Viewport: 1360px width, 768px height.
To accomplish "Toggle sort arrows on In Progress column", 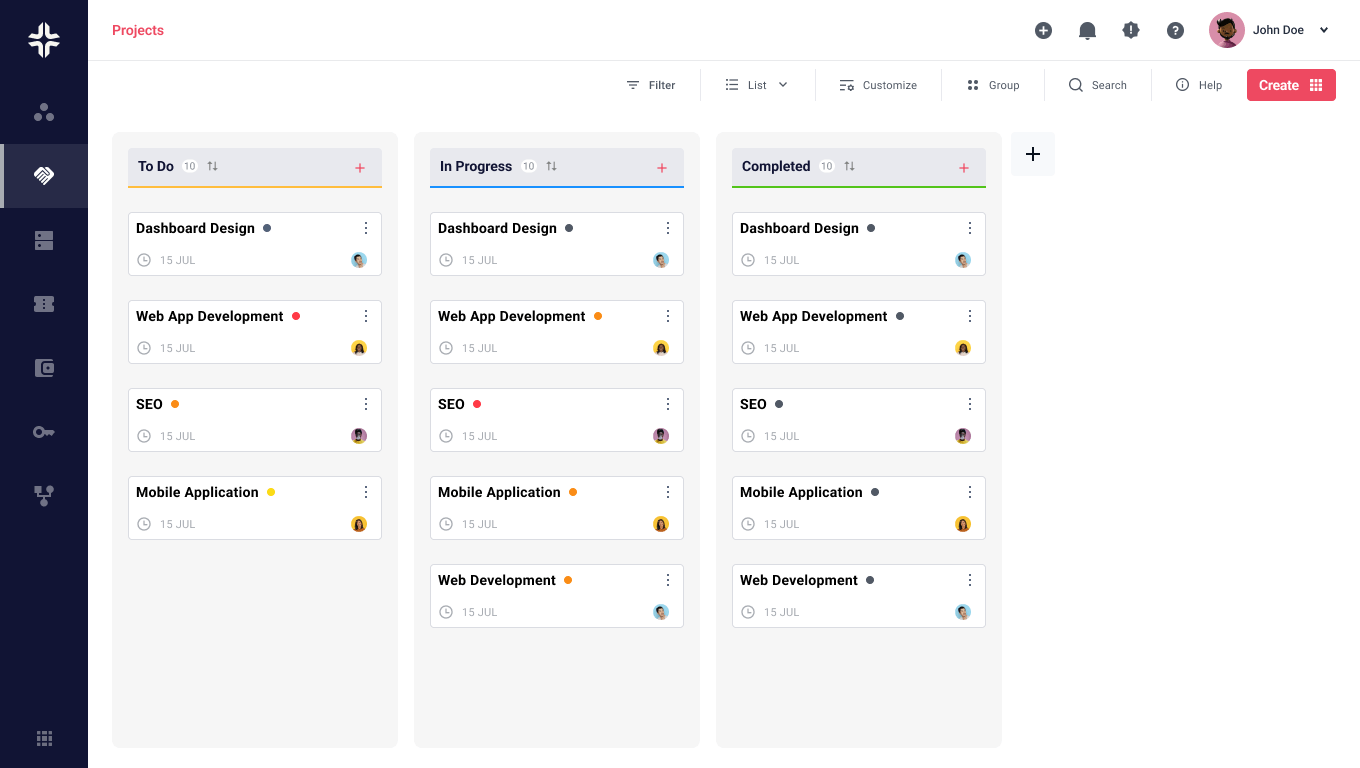I will [x=552, y=166].
